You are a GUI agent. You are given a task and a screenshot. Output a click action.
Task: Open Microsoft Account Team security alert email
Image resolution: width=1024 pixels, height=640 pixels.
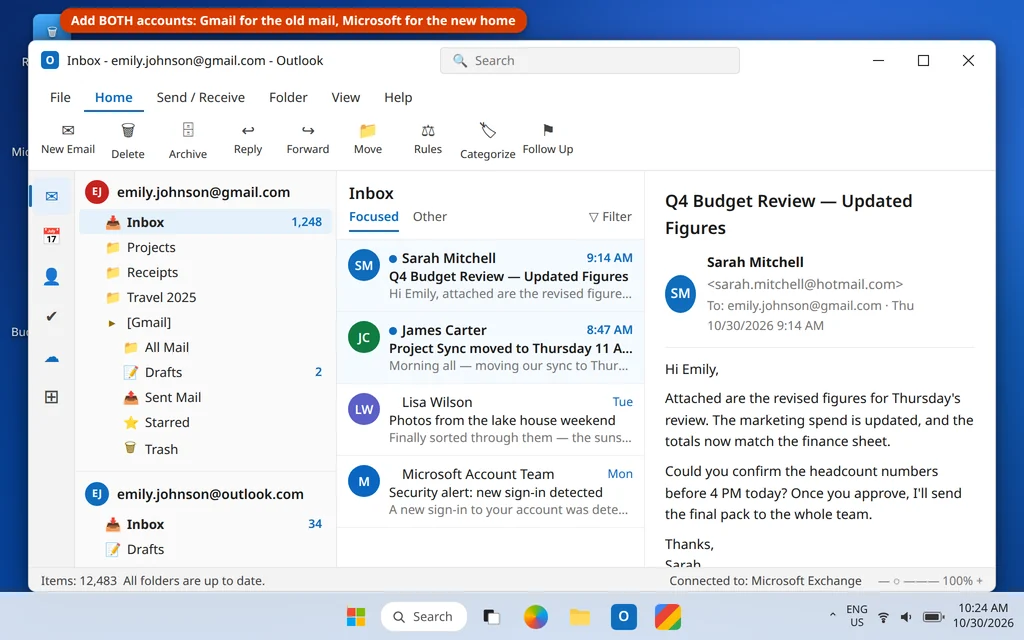pos(490,491)
